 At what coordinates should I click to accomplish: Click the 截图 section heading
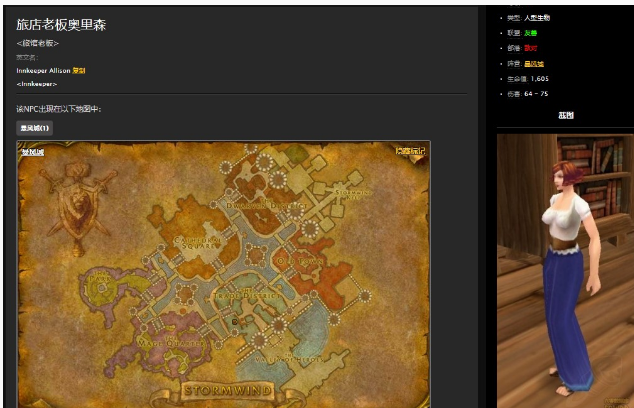pos(565,116)
